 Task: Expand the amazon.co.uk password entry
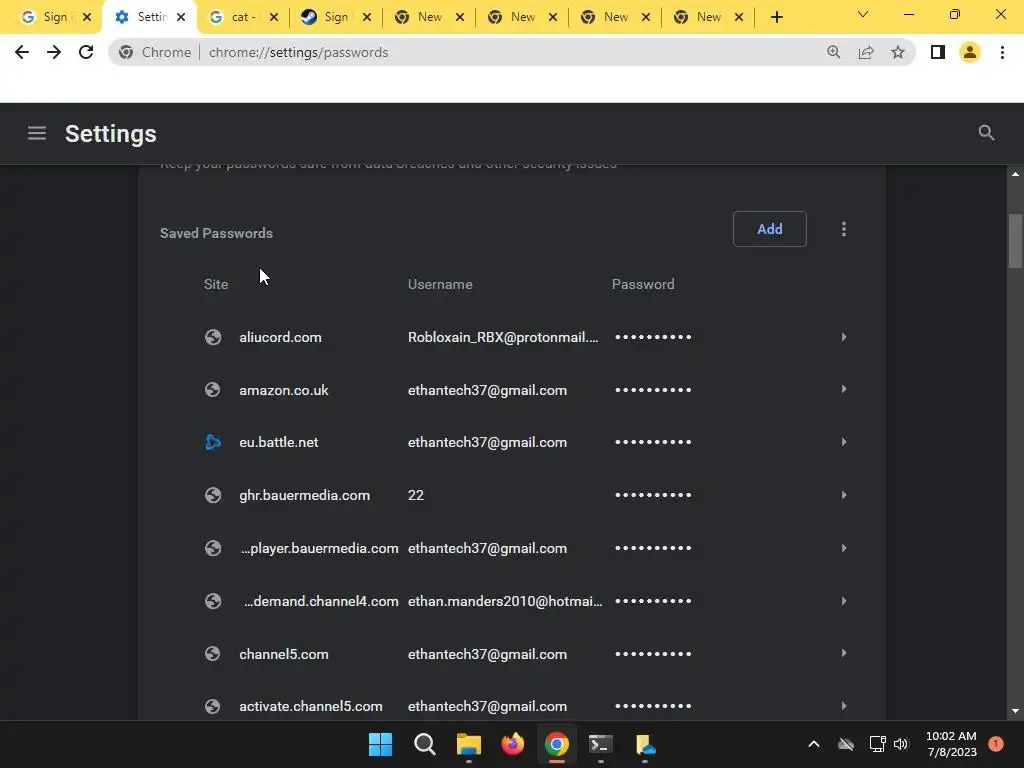click(844, 389)
